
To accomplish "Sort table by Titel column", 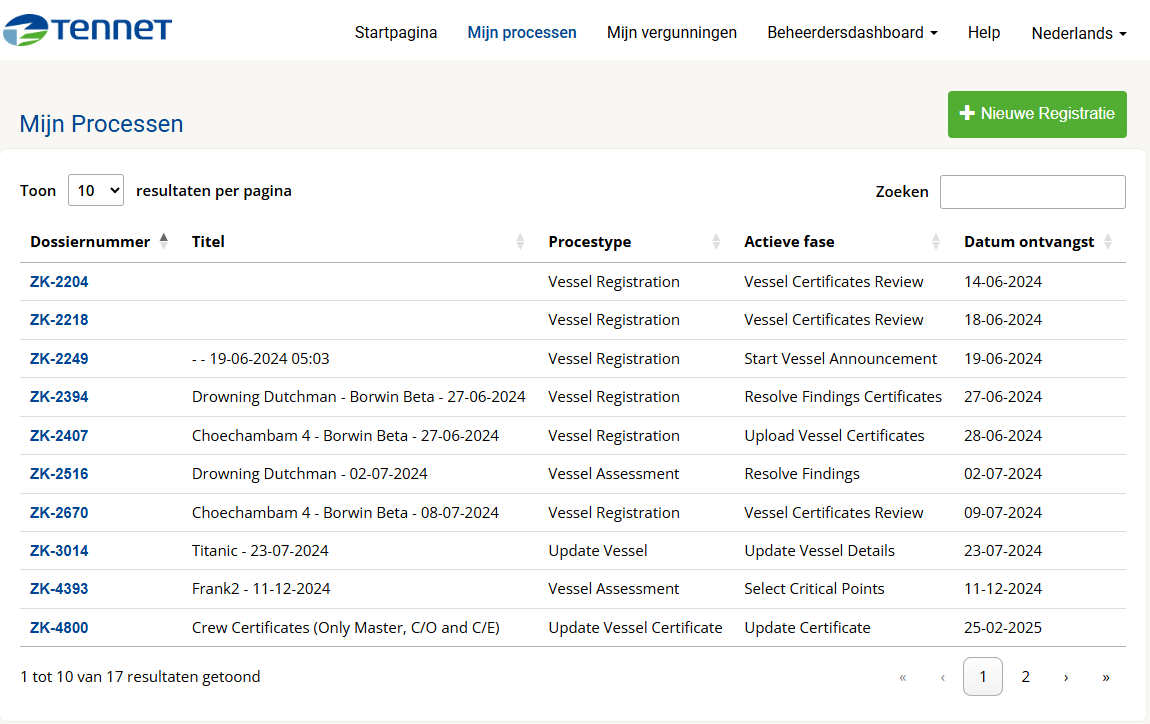I will (208, 242).
